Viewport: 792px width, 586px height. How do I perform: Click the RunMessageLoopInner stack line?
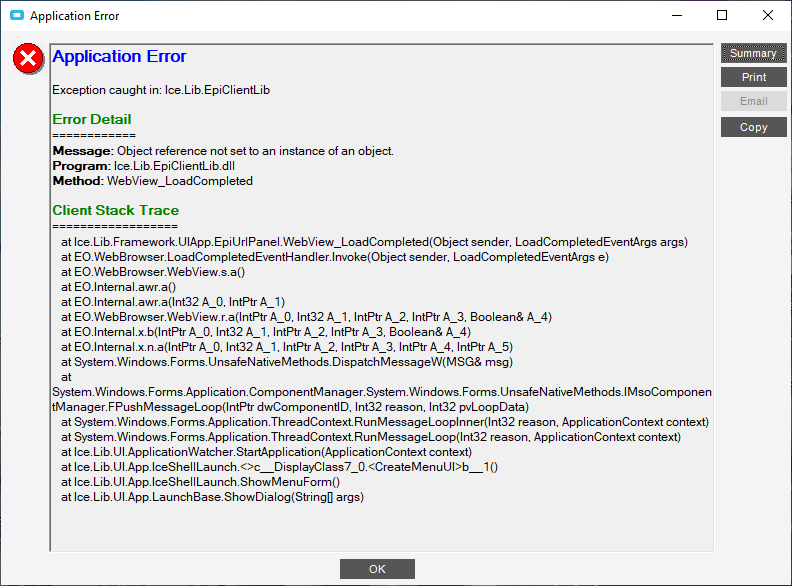click(385, 422)
